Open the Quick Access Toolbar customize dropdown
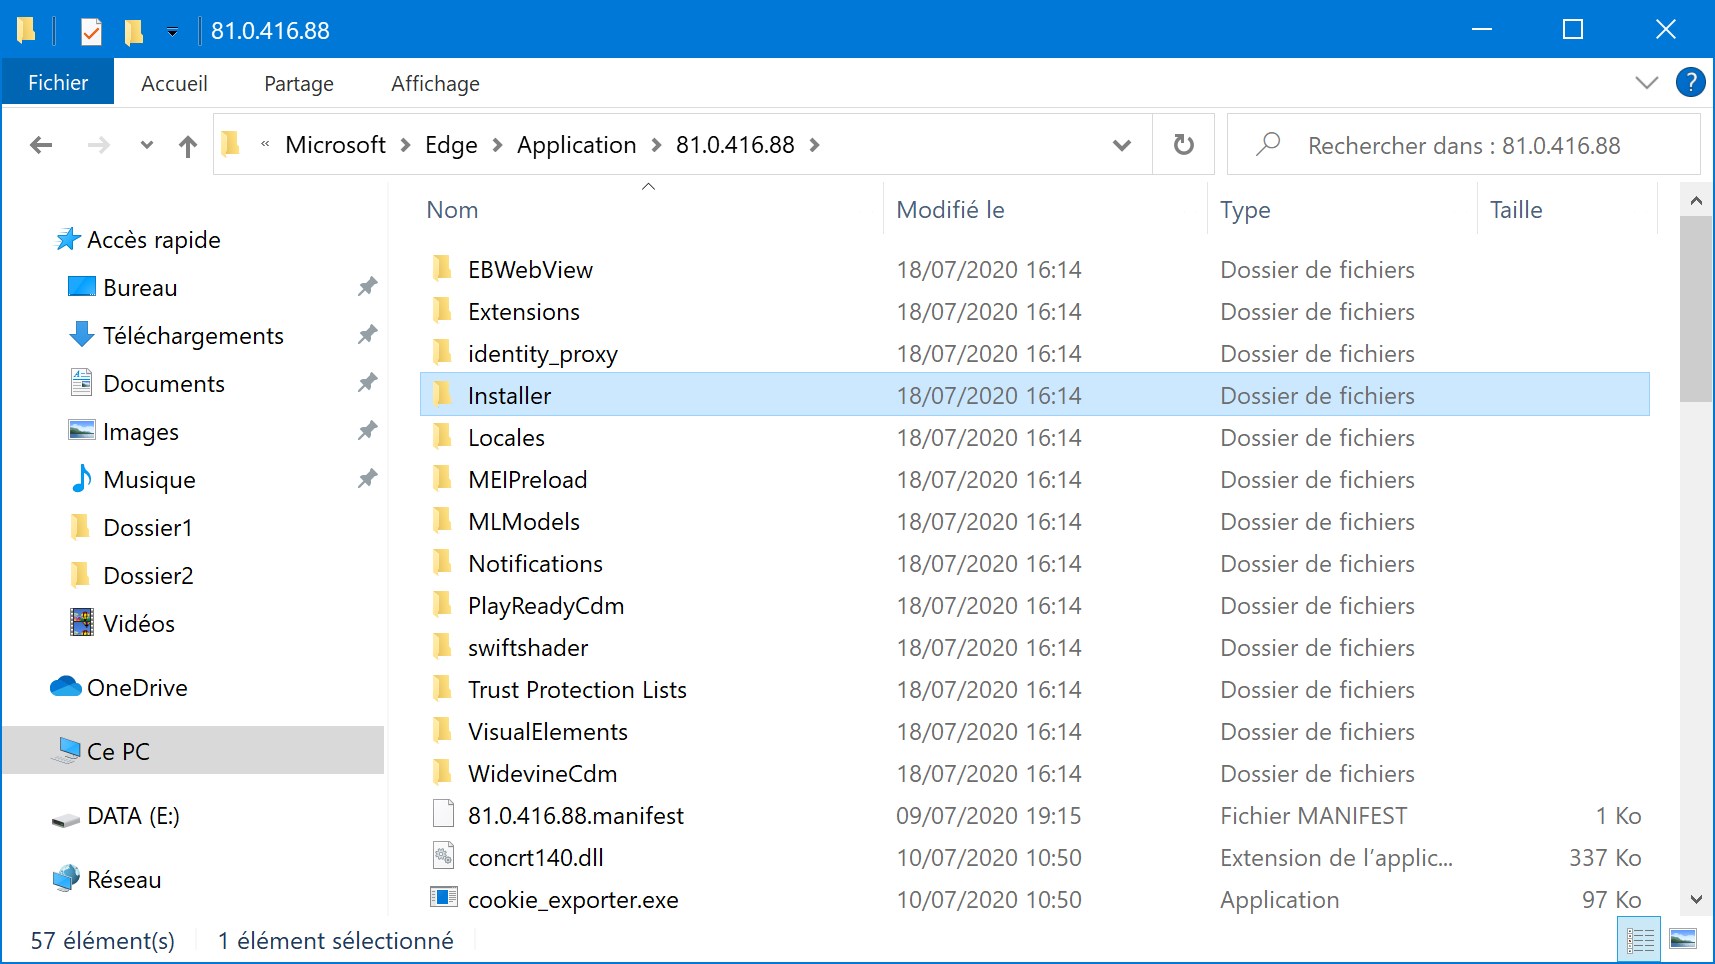 172,32
